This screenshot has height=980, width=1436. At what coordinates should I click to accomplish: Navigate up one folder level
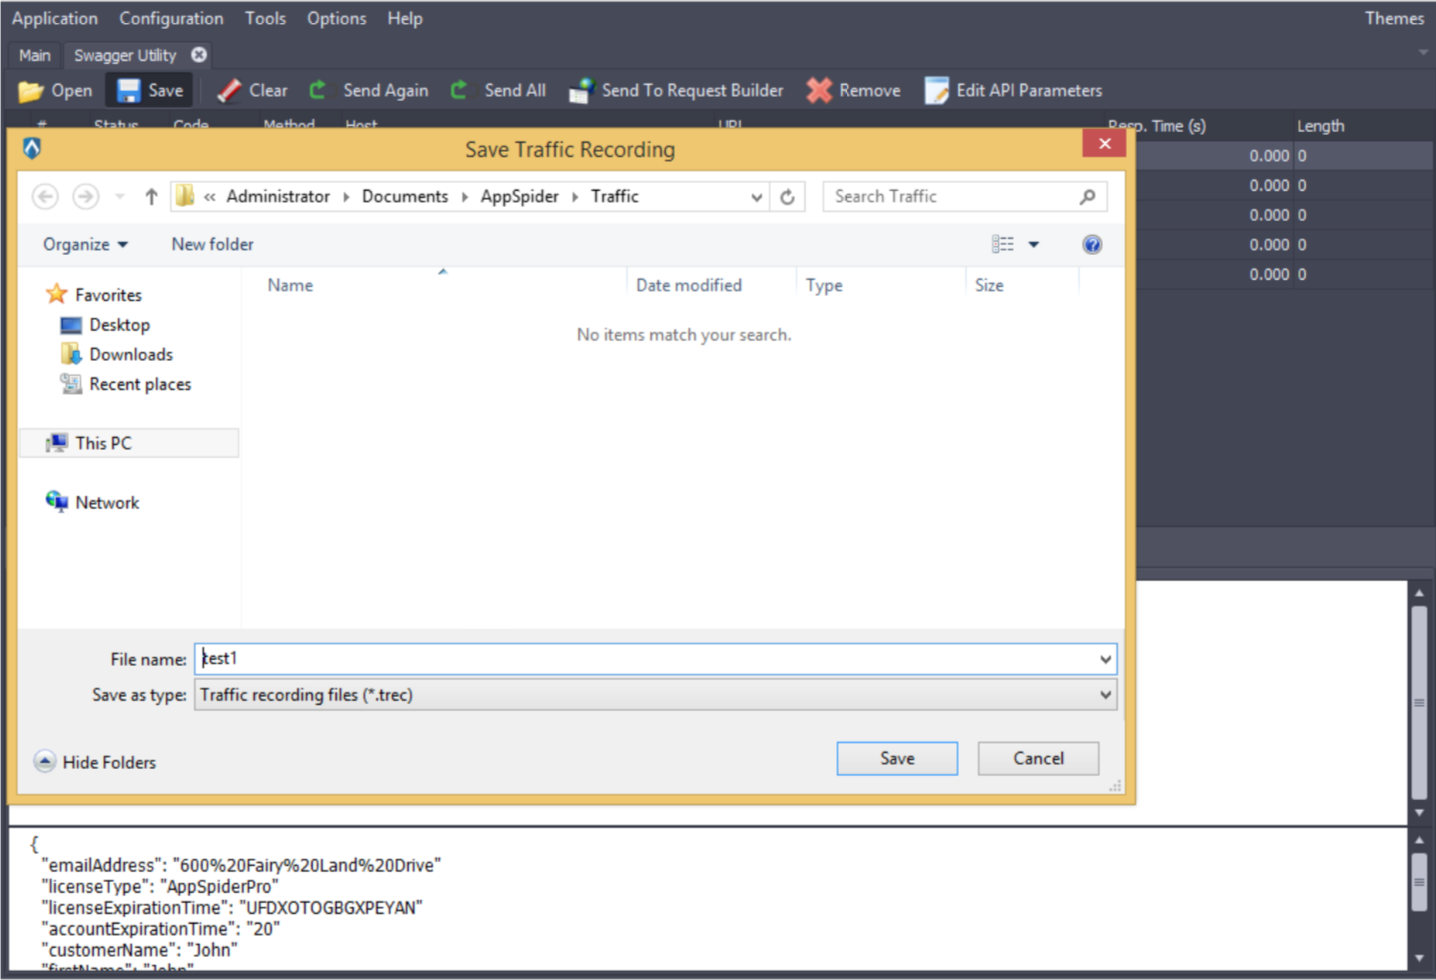[151, 197]
